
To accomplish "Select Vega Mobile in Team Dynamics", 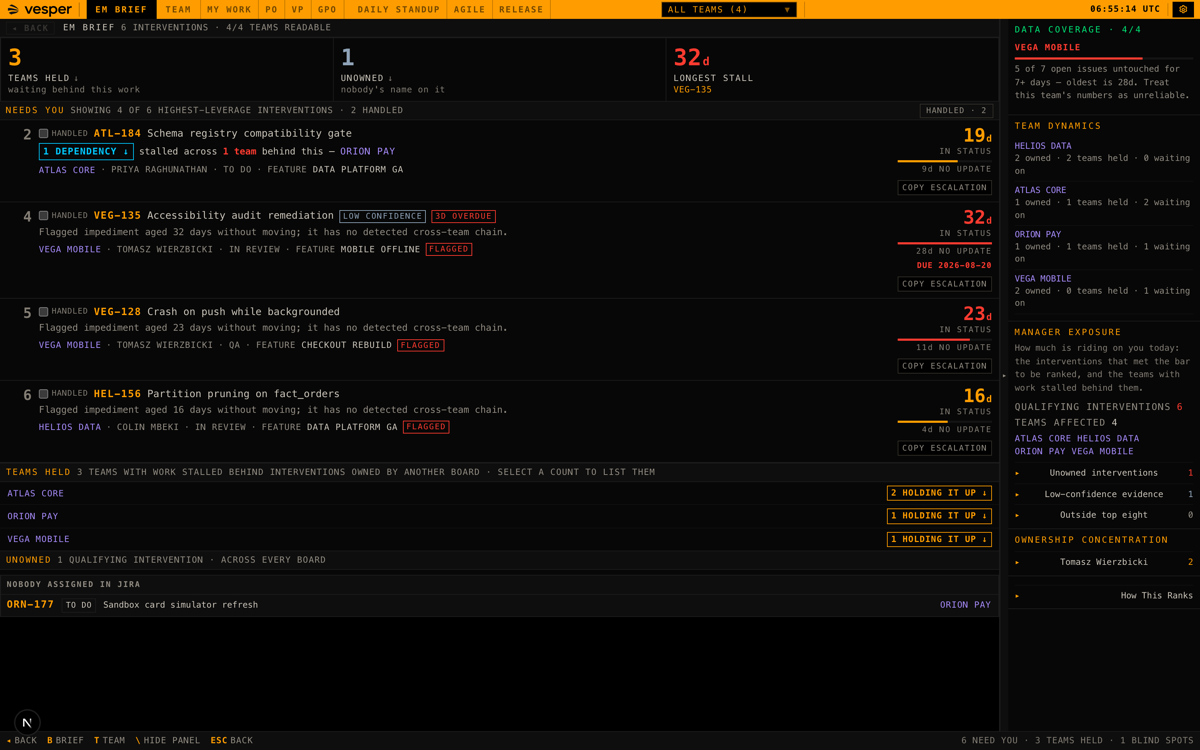I will pyautogui.click(x=1043, y=278).
